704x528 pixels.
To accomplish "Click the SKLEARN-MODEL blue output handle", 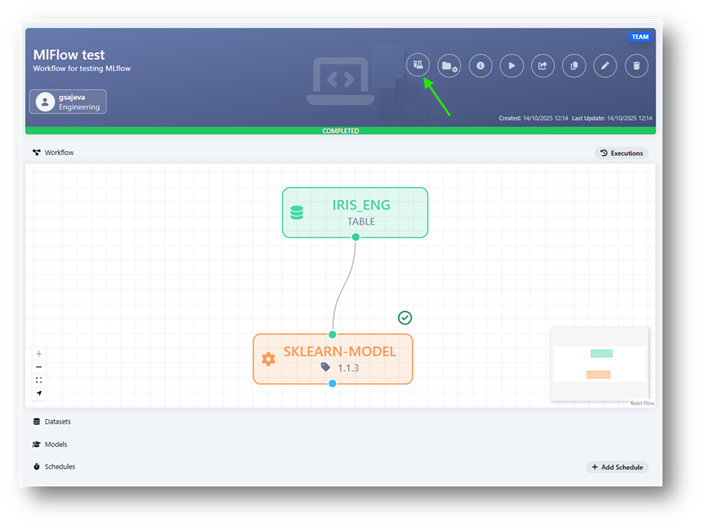I will pyautogui.click(x=332, y=383).
